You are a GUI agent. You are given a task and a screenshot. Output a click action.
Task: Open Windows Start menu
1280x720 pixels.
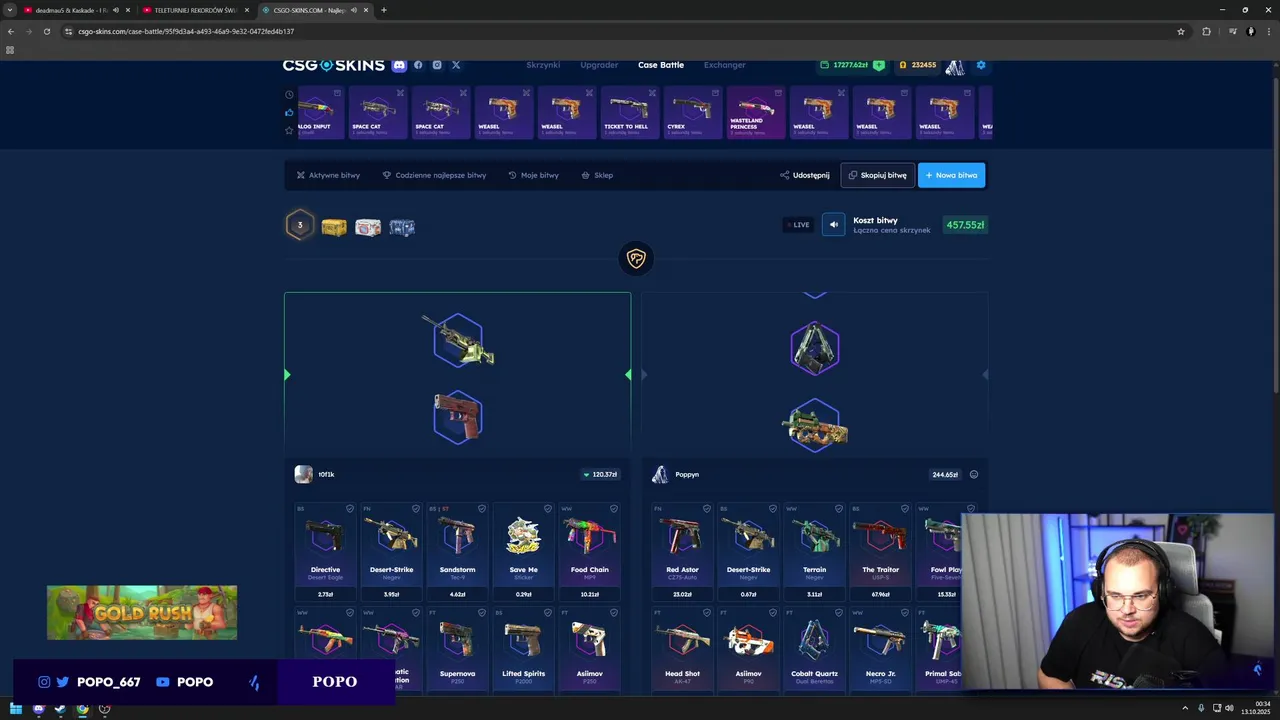coord(16,709)
